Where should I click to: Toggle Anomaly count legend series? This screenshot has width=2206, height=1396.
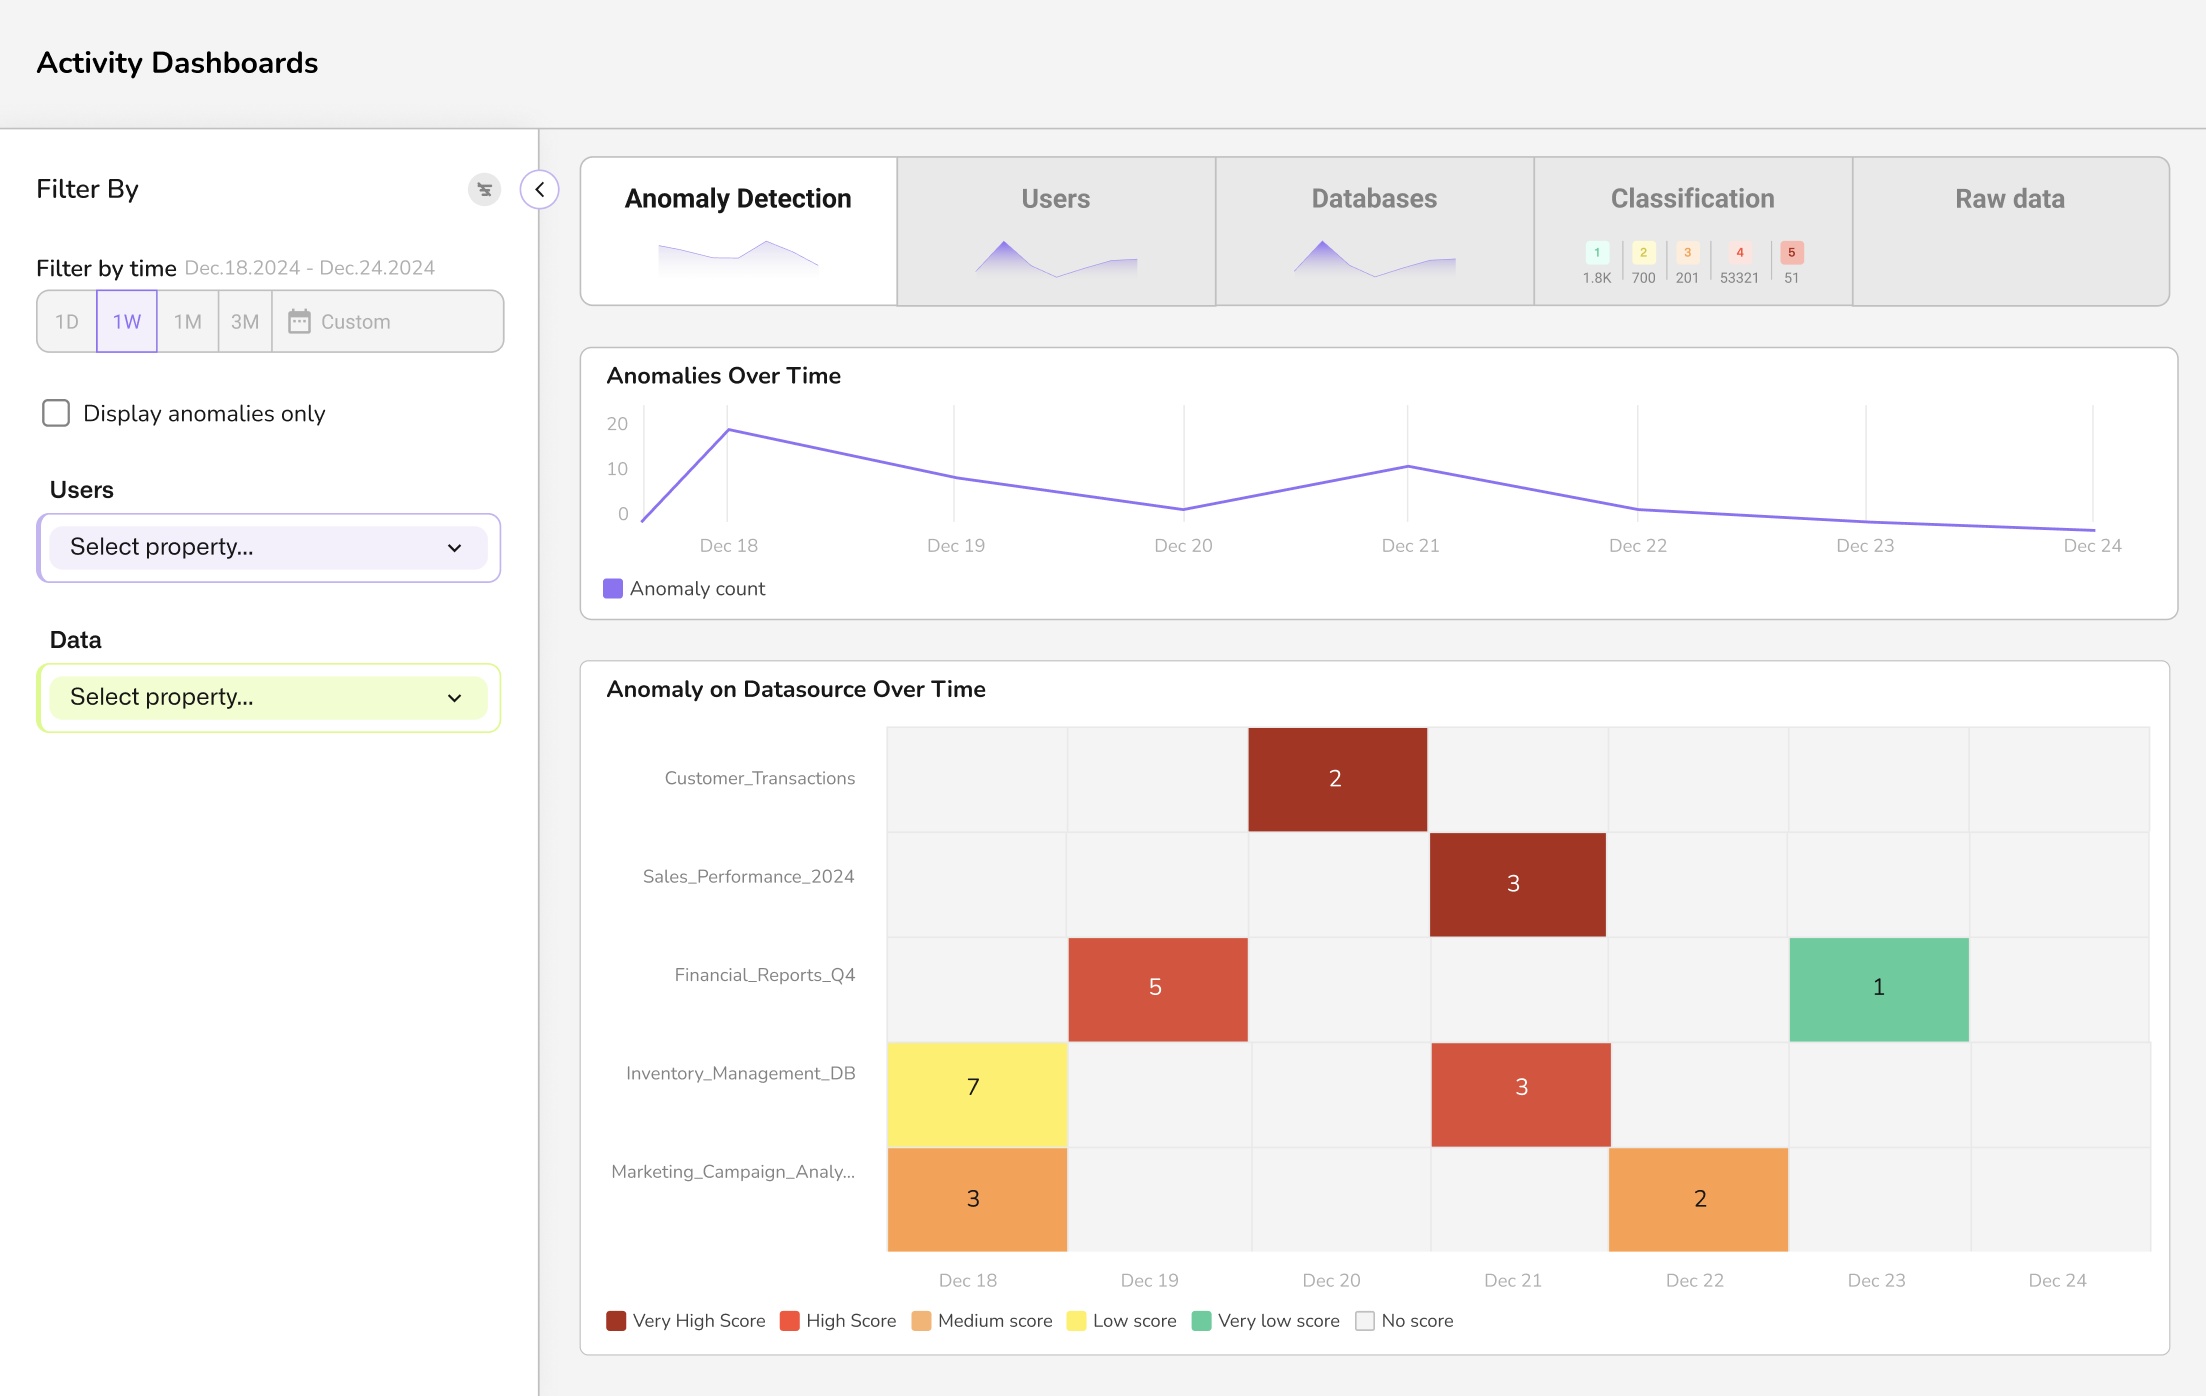pyautogui.click(x=685, y=589)
